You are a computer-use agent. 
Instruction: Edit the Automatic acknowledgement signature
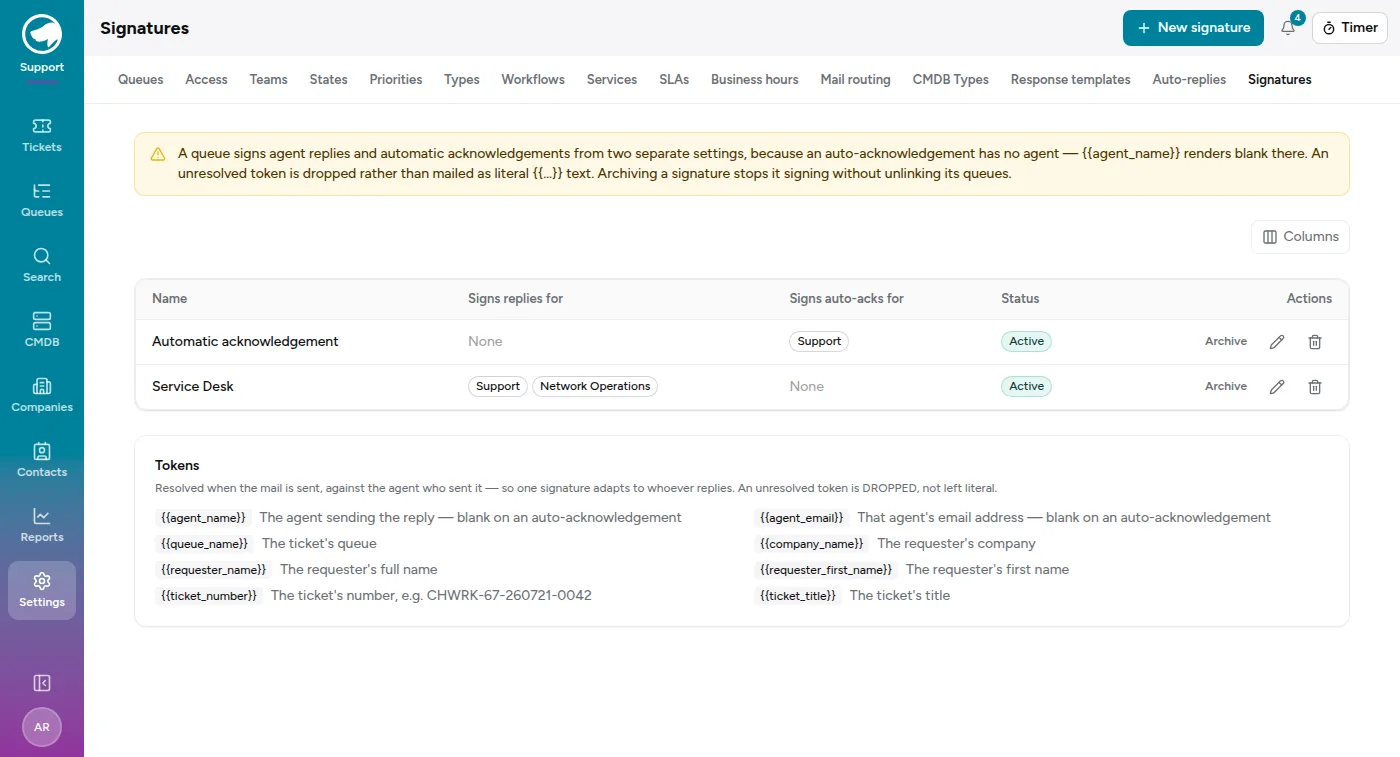click(x=1277, y=342)
